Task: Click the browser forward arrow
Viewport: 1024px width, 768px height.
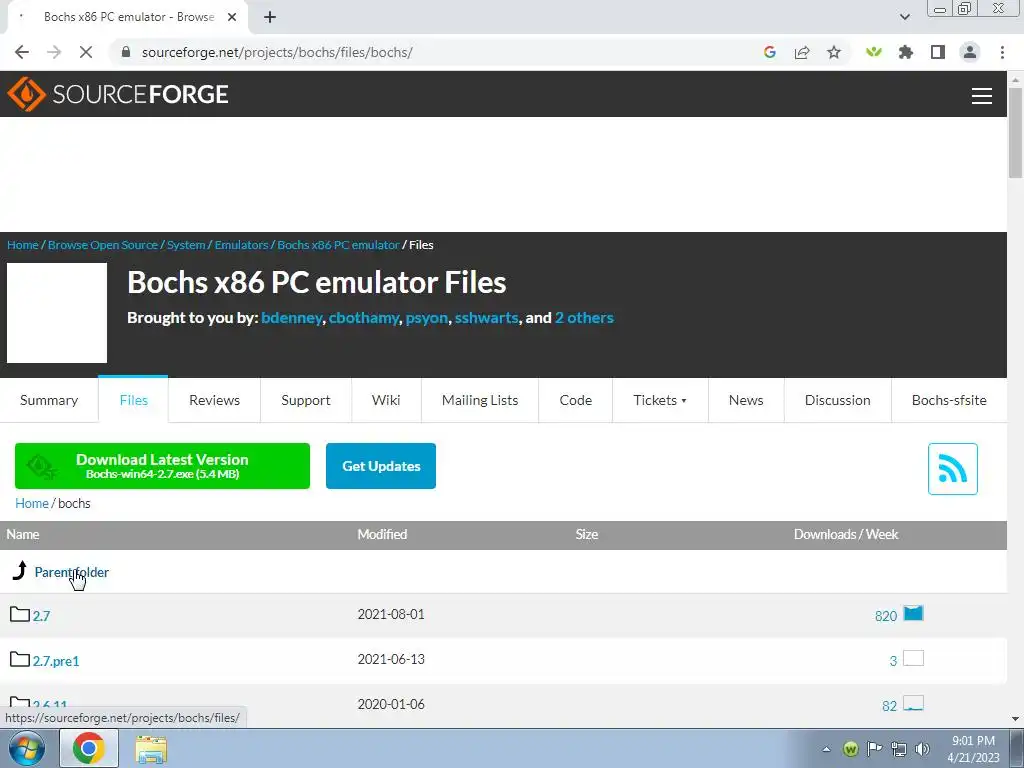Action: [54, 52]
